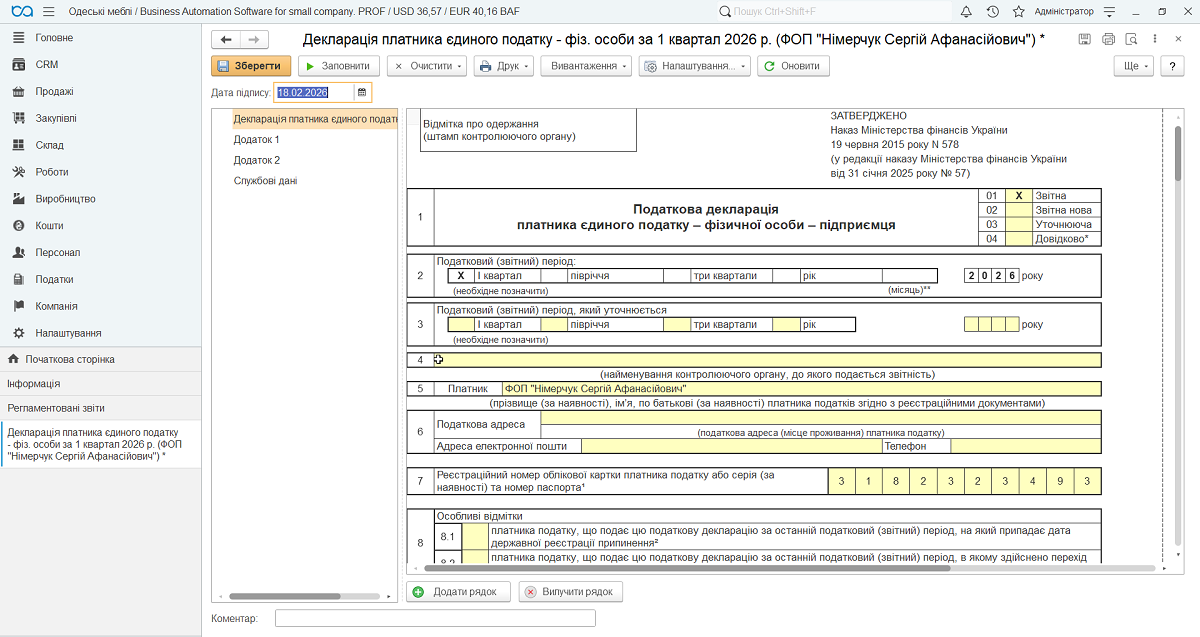Open the history clock icon
Image resolution: width=1200 pixels, height=637 pixels.
coord(992,11)
